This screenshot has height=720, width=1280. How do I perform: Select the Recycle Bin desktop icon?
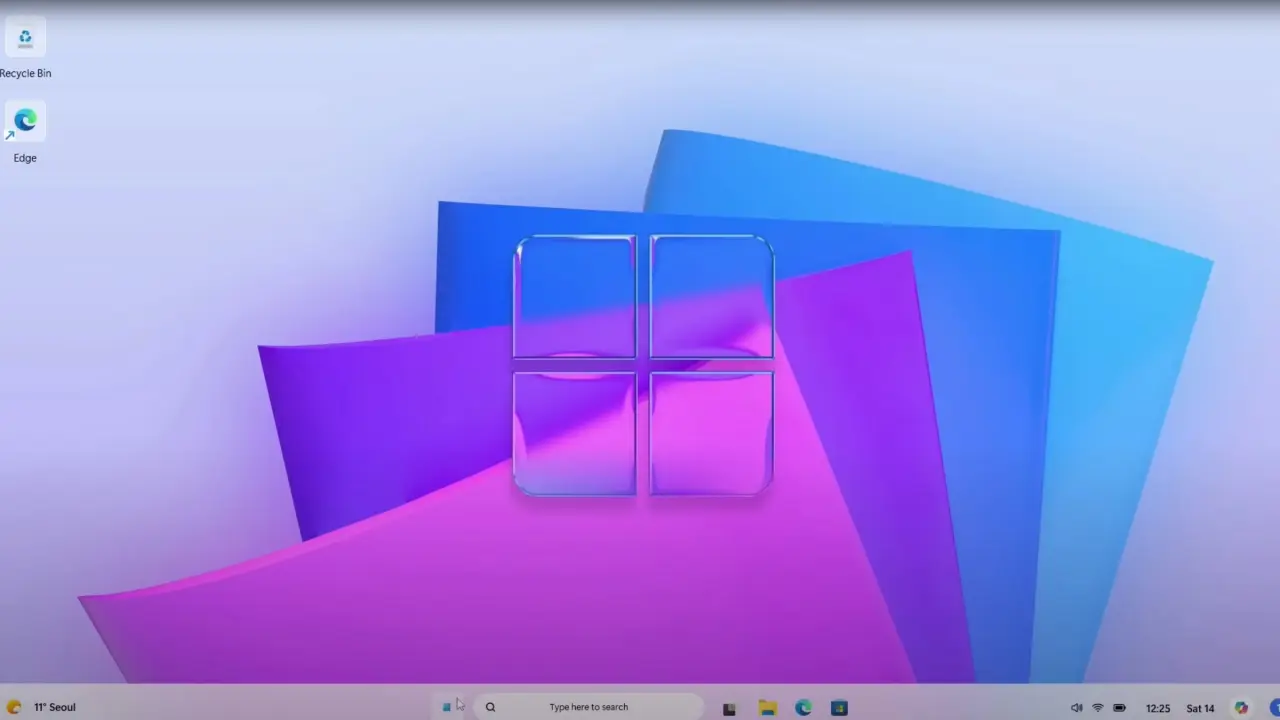[x=25, y=38]
